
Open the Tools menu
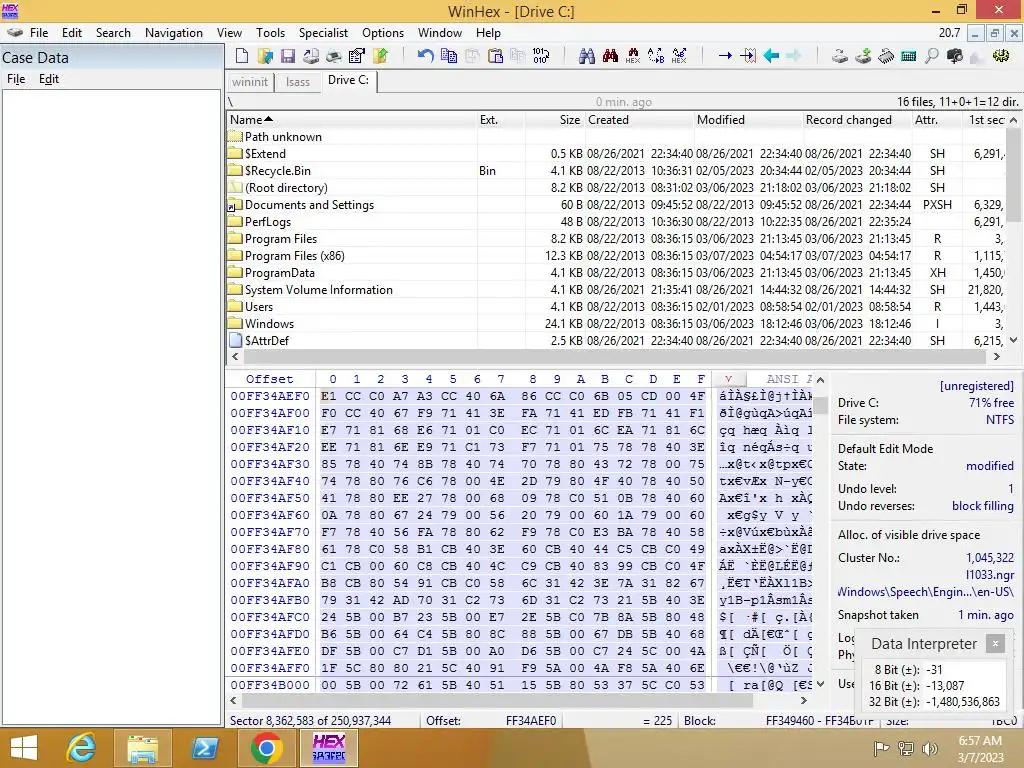[270, 33]
